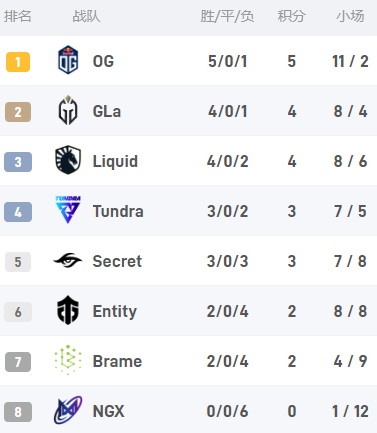This screenshot has width=377, height=433.
Task: Open the Brame green logo
Action: [68, 360]
